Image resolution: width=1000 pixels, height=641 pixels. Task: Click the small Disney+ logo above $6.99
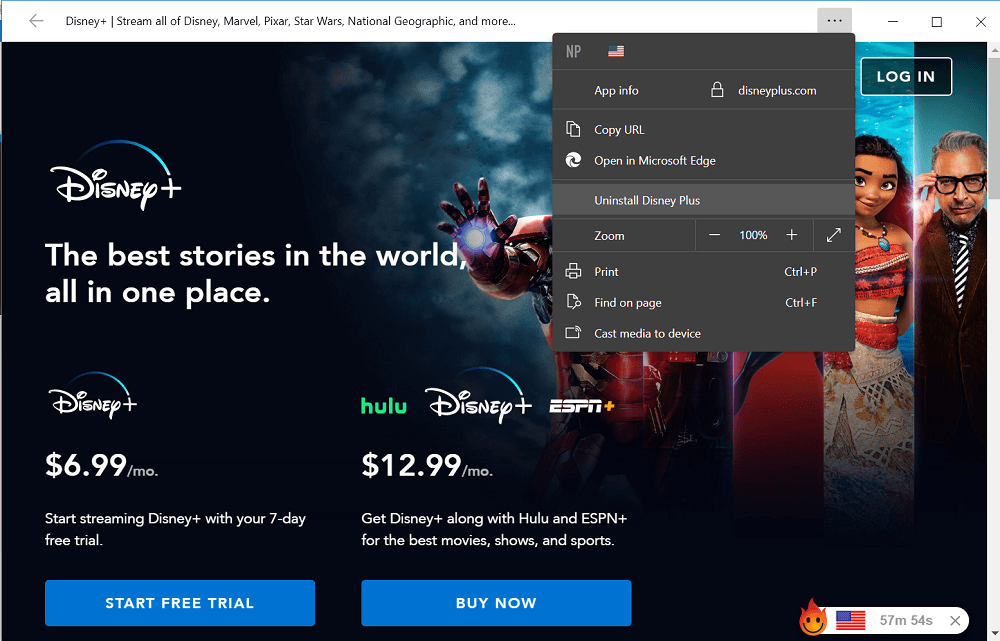(92, 395)
